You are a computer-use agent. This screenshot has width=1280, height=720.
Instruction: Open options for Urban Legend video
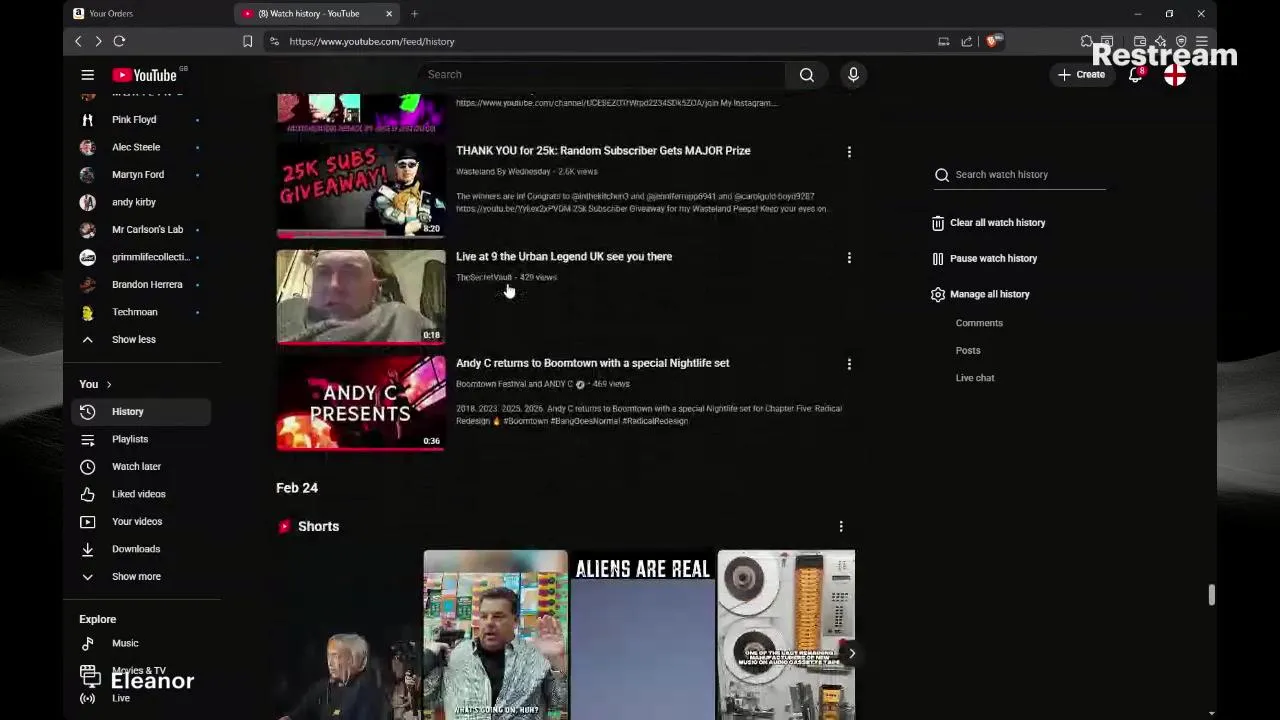[849, 258]
